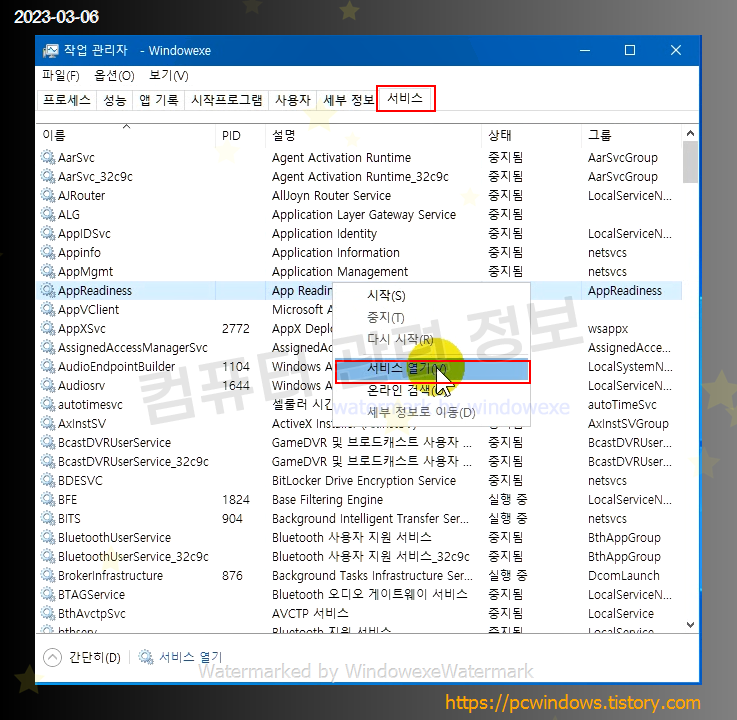Click the Task Manager title bar icon
This screenshot has width=737, height=720.
50,50
